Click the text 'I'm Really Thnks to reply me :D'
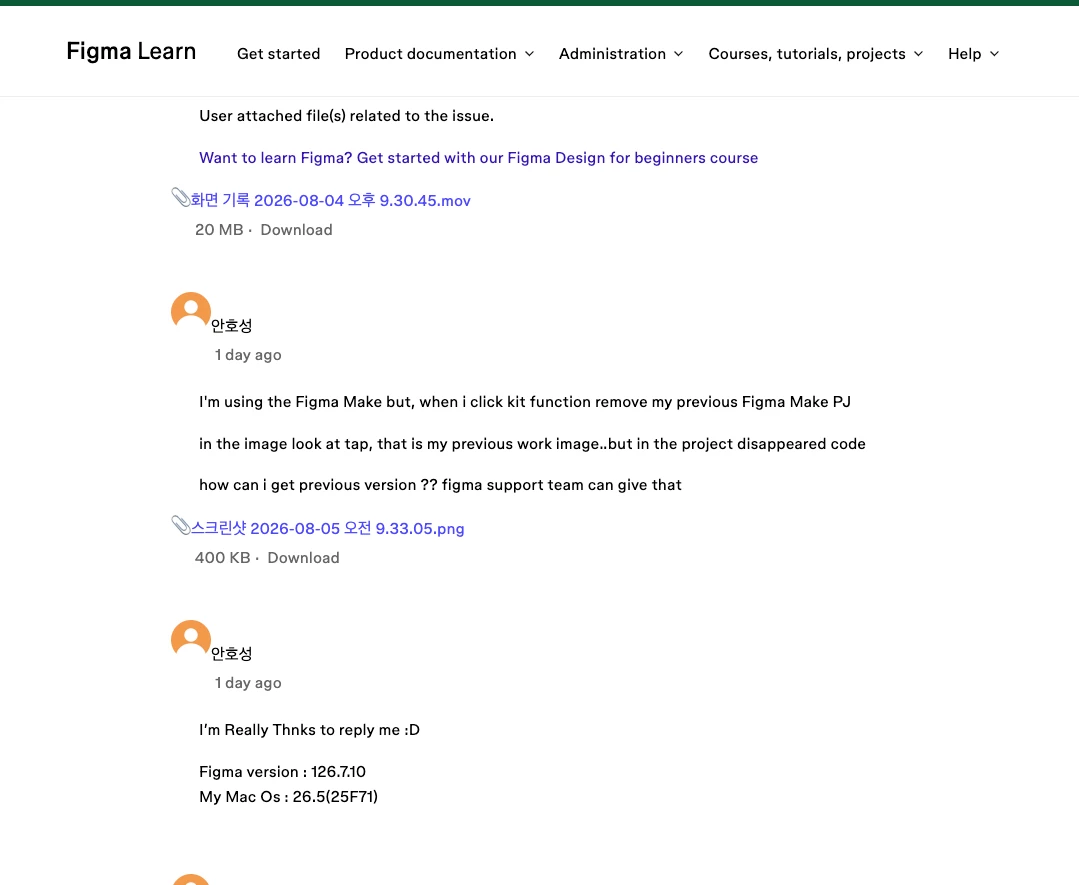The height and width of the screenshot is (885, 1079). 309,730
